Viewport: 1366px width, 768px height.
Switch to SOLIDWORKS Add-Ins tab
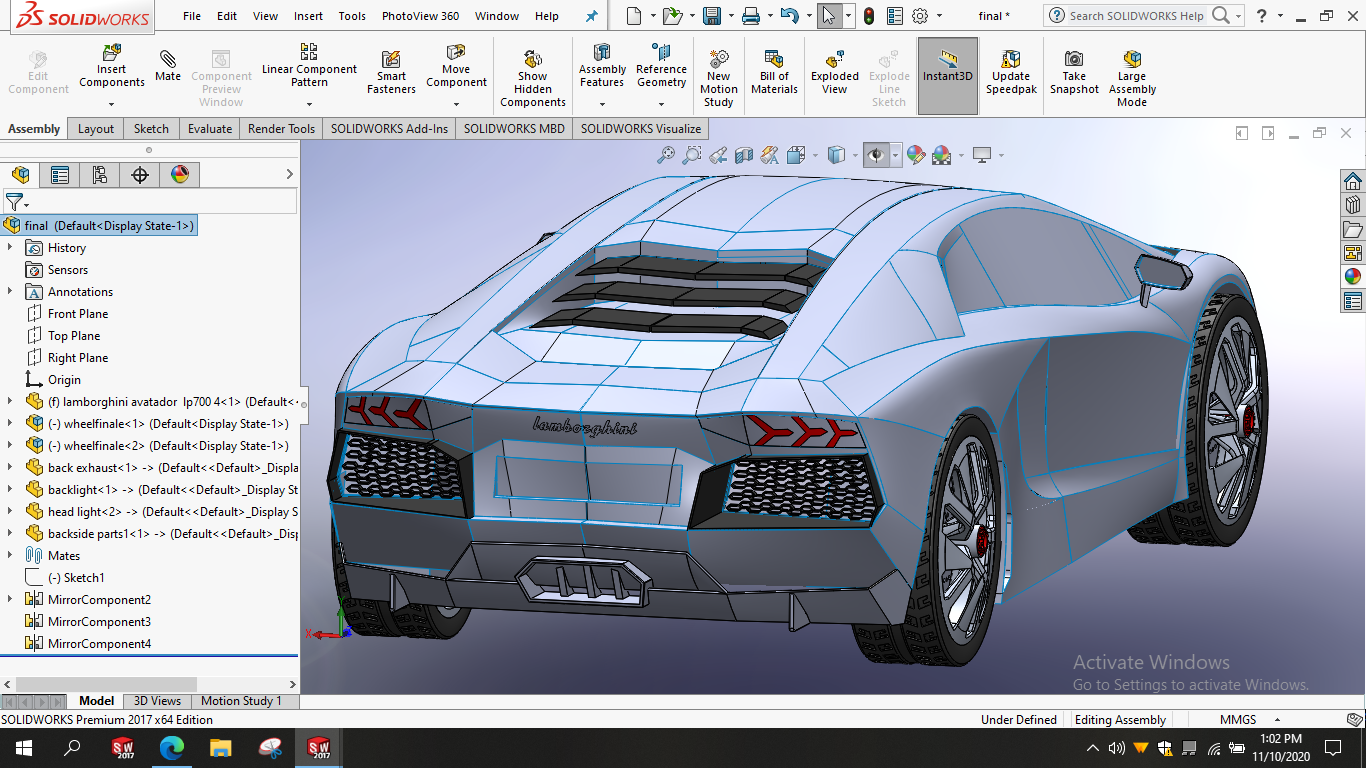[x=389, y=128]
